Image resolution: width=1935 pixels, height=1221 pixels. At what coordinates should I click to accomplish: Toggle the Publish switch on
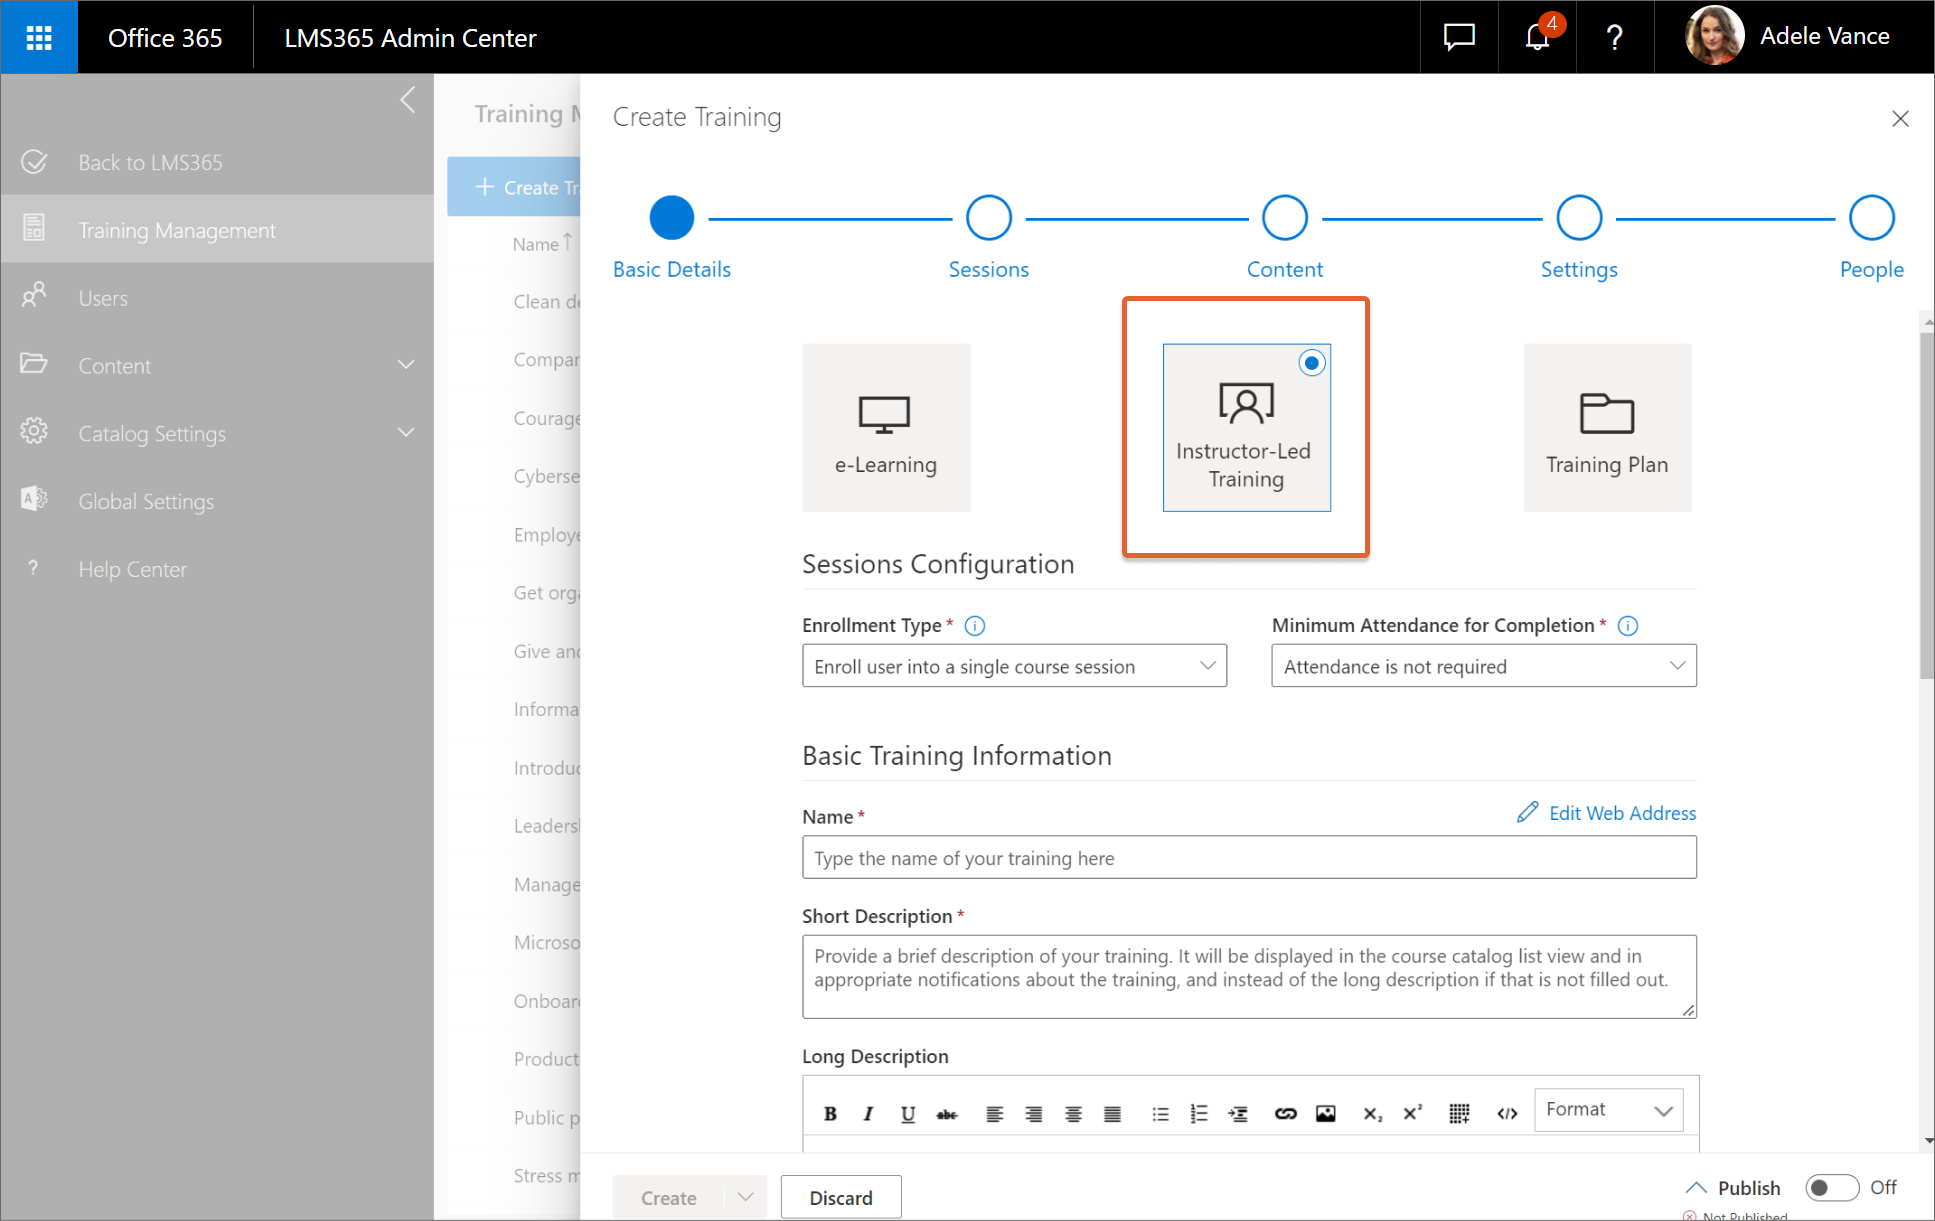pos(1831,1187)
